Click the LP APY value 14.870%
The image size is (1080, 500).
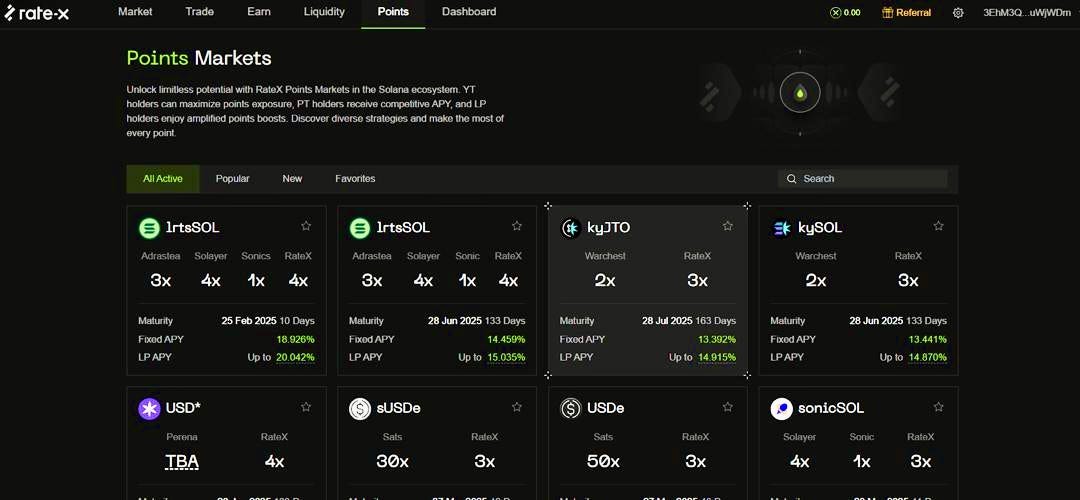coord(928,357)
